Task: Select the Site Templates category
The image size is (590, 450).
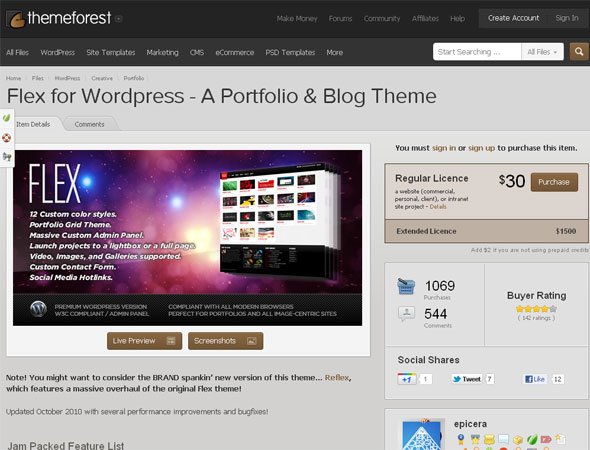Action: 111,52
